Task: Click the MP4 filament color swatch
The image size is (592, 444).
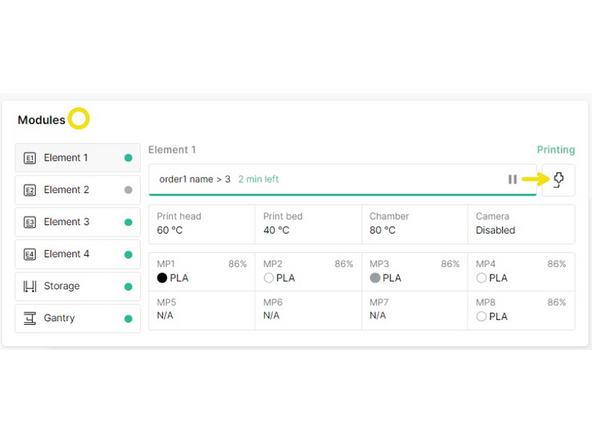Action: (x=481, y=278)
